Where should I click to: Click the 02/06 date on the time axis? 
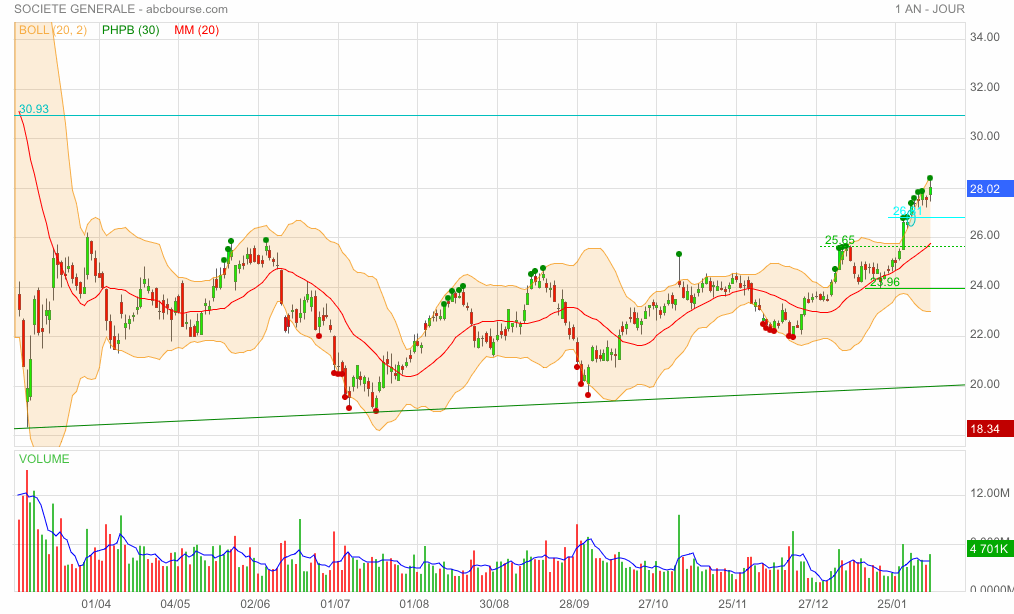point(255,604)
